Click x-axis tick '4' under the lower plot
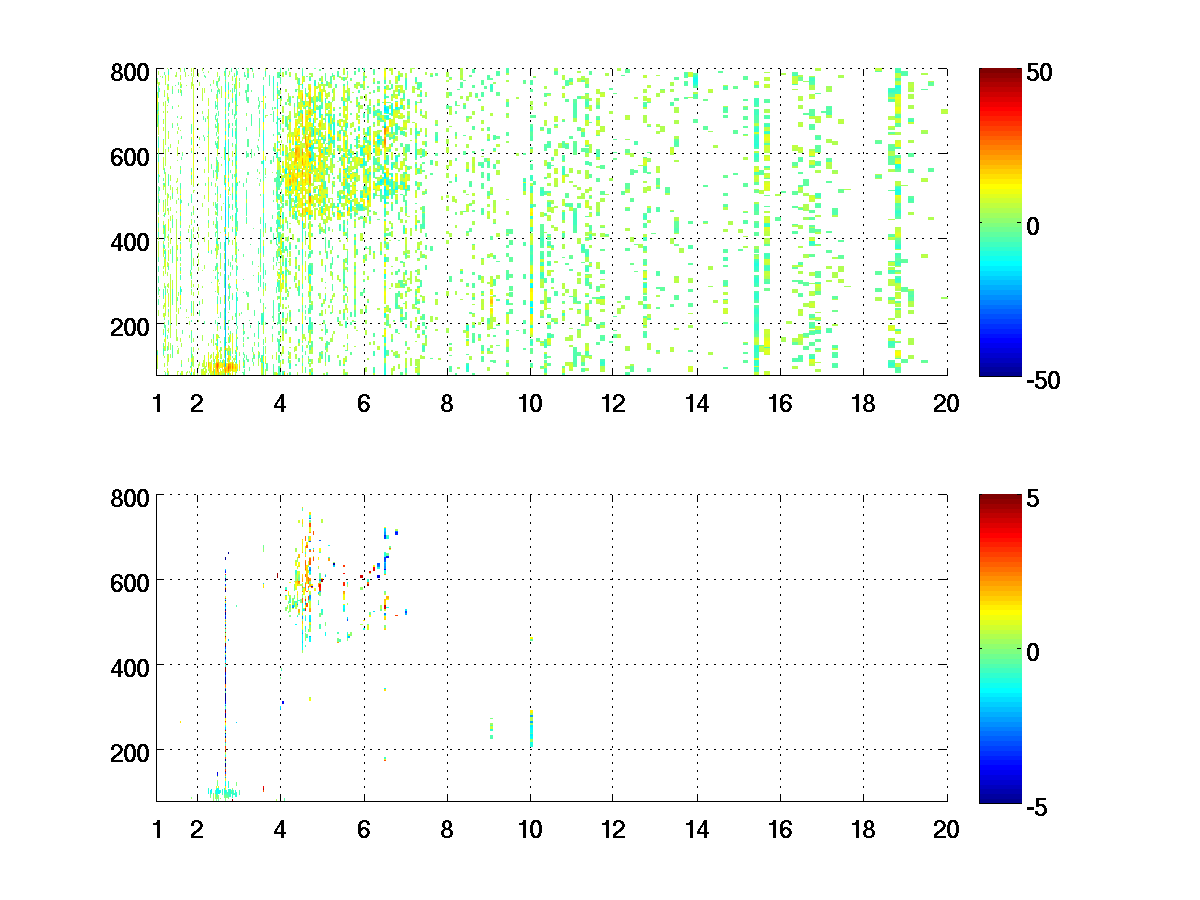The image size is (1200, 900). click(x=280, y=828)
